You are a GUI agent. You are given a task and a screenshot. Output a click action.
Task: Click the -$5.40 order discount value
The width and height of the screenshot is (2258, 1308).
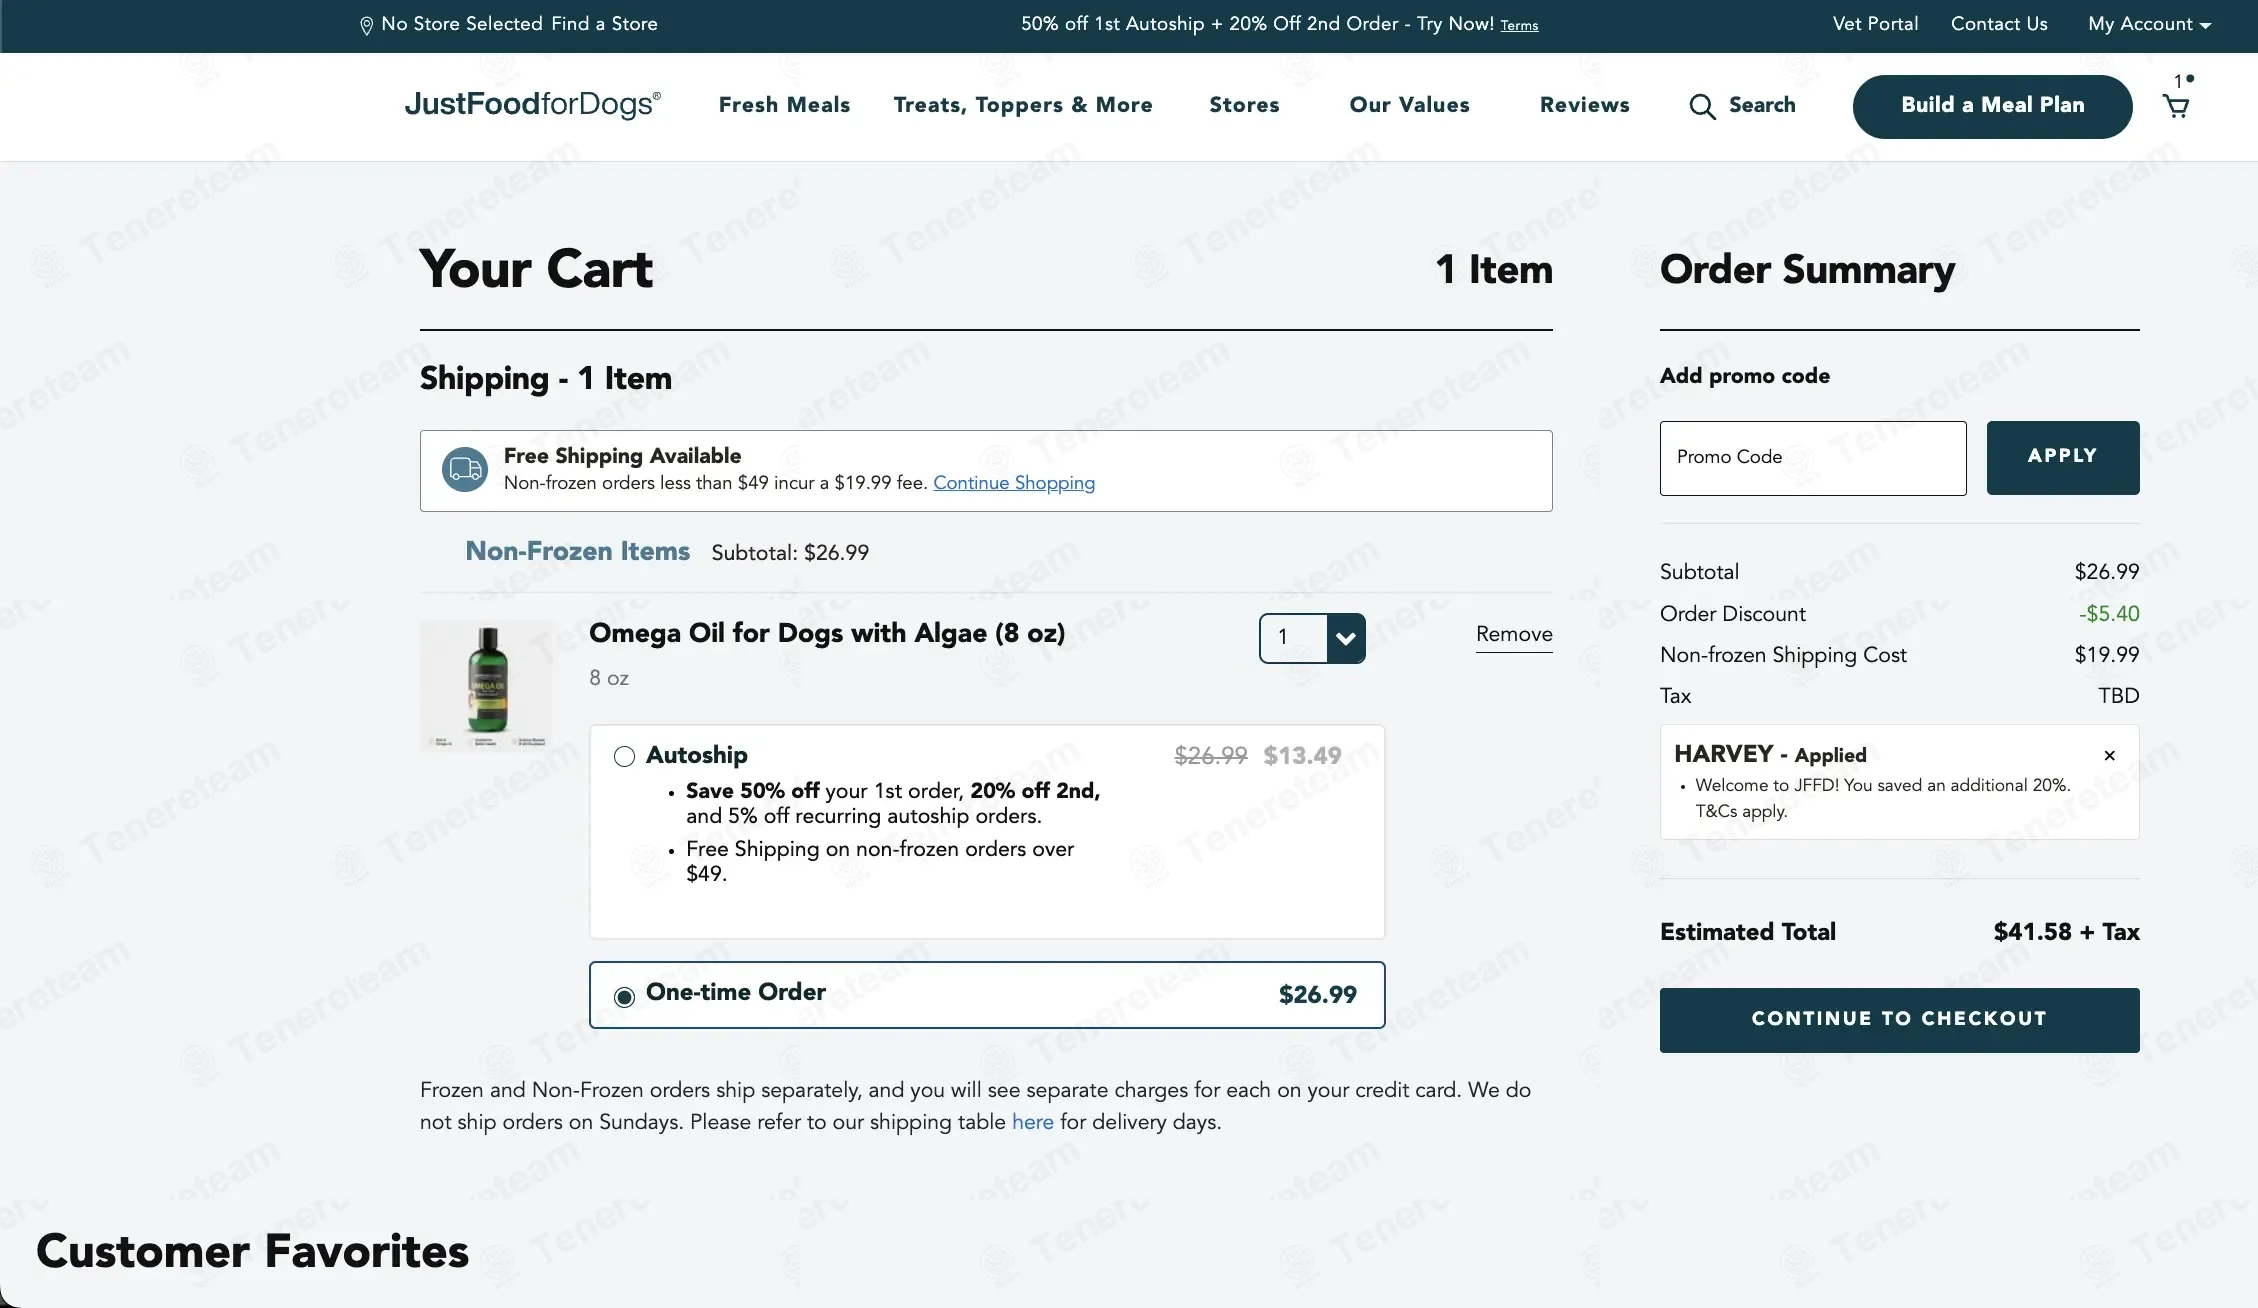point(2109,614)
